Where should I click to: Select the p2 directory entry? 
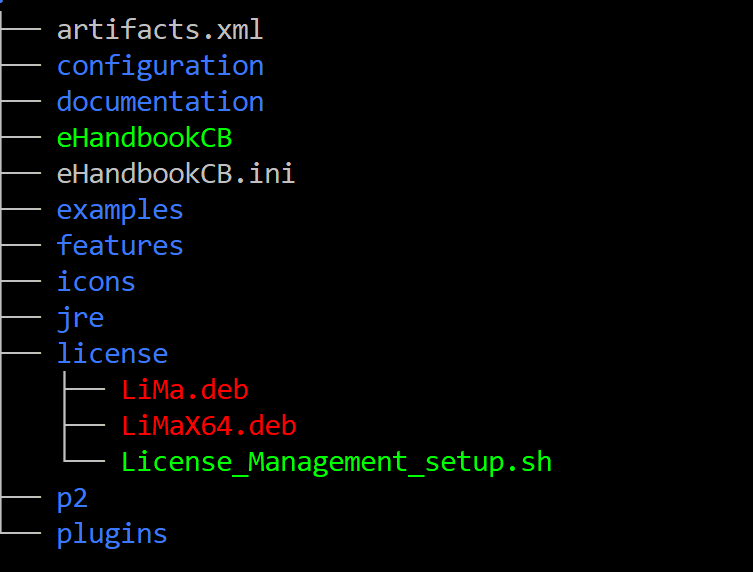click(x=72, y=498)
